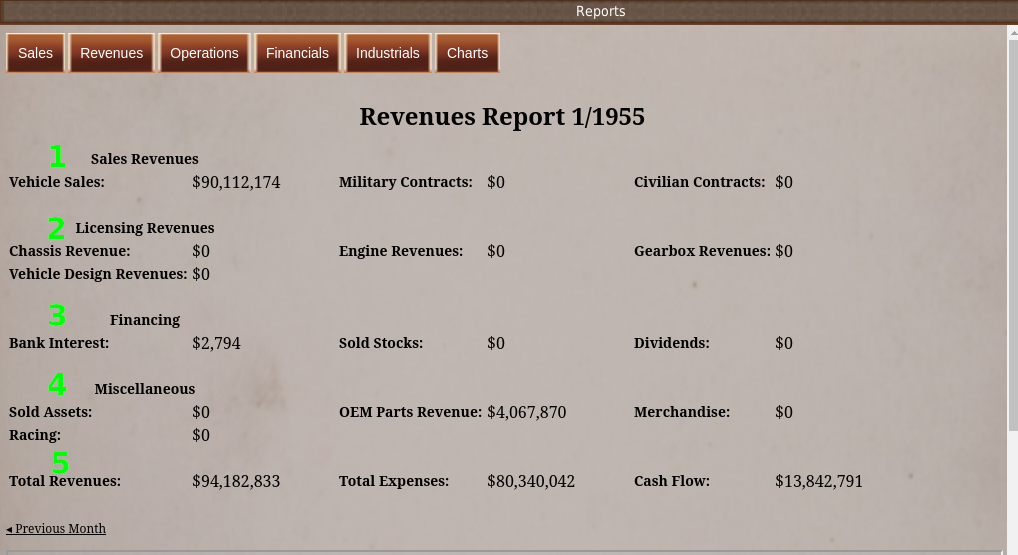Open the Sales report tab

tap(35, 53)
